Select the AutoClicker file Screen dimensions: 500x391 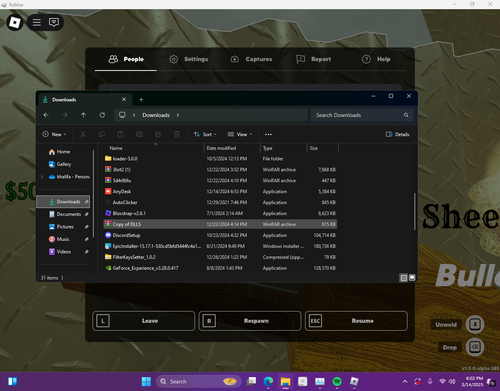point(220,202)
